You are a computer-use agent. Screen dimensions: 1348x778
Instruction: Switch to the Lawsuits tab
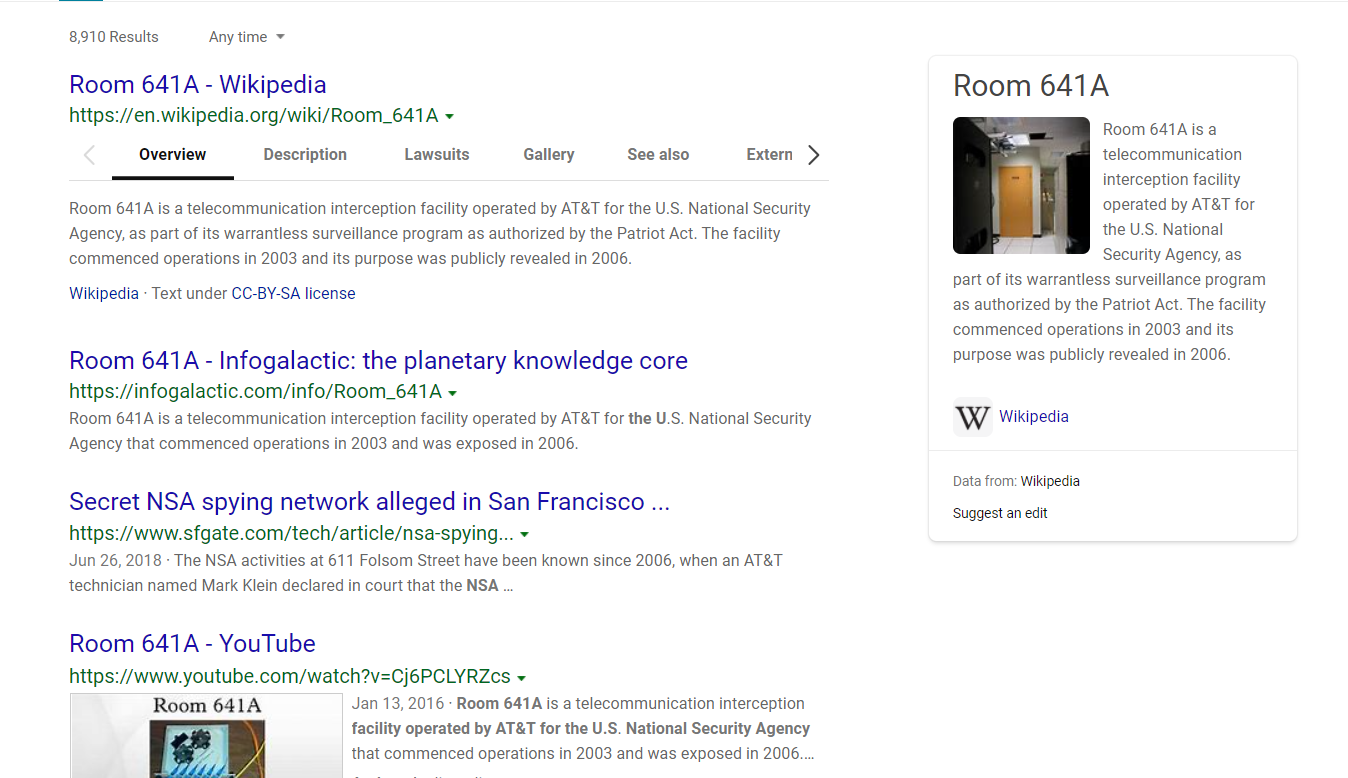(436, 154)
